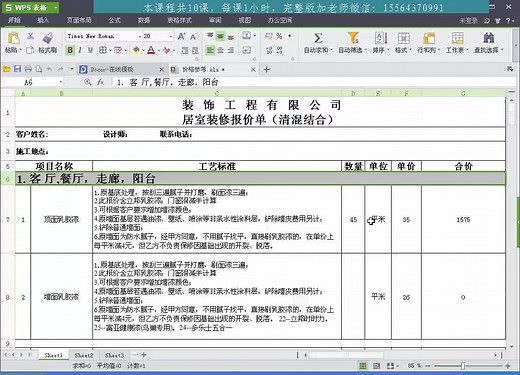This screenshot has width=520, height=375.
Task: Click the fx insert function icon
Action: [100, 82]
